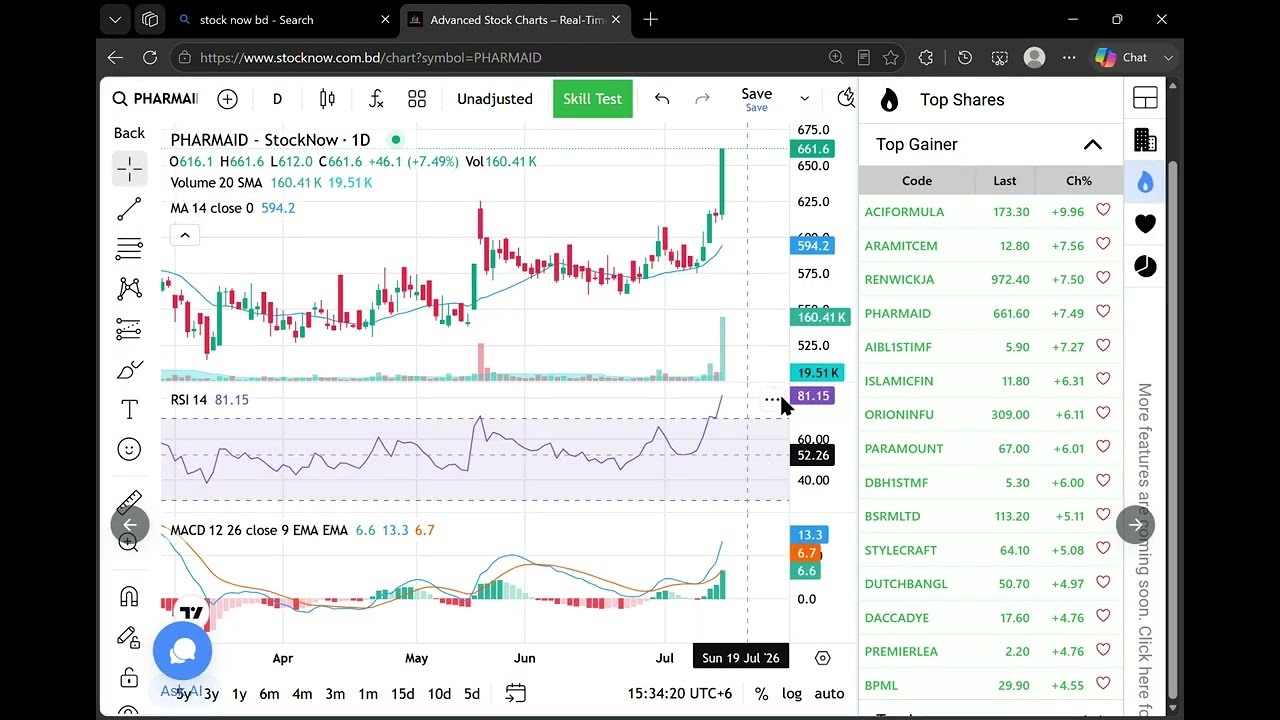Open the emoji icons tool
The image size is (1280, 720).
129,449
